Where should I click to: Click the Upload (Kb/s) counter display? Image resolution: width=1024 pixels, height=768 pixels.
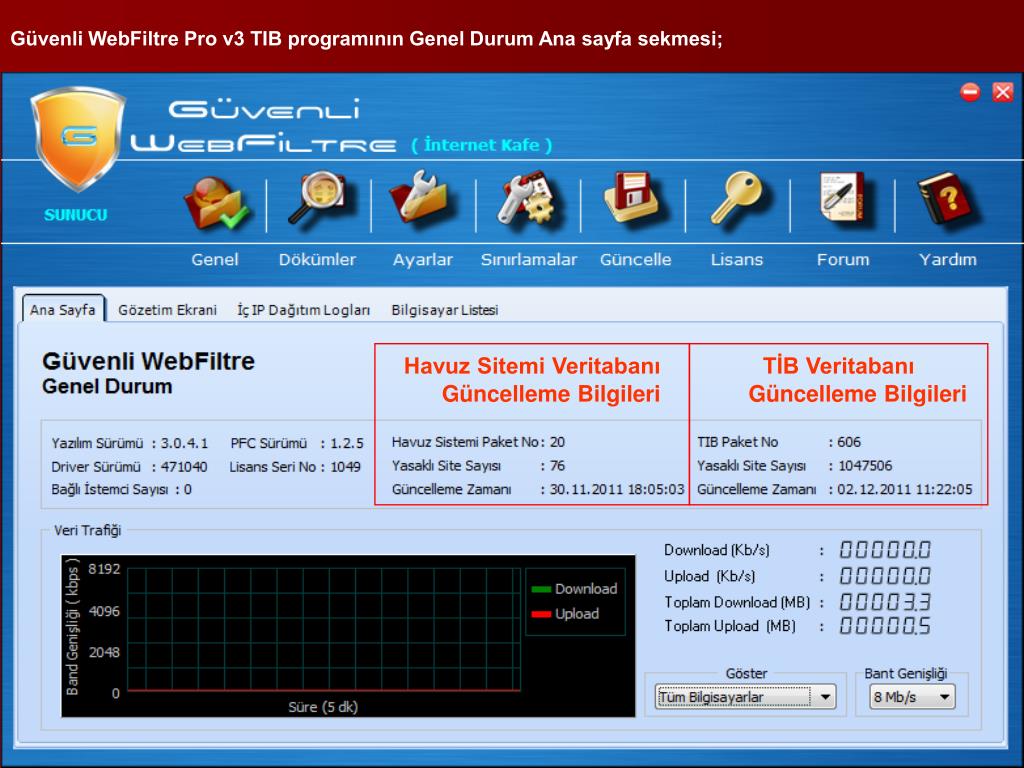click(885, 576)
